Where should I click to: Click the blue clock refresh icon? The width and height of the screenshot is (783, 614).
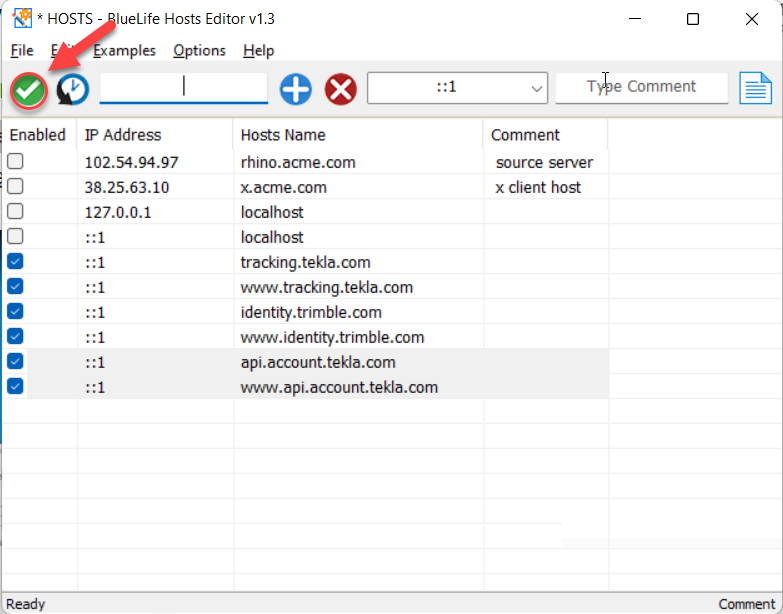[x=72, y=90]
